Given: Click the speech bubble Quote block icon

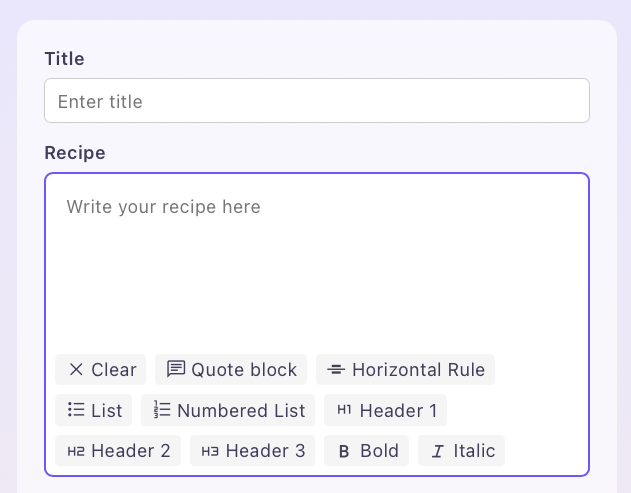Looking at the screenshot, I should point(176,369).
